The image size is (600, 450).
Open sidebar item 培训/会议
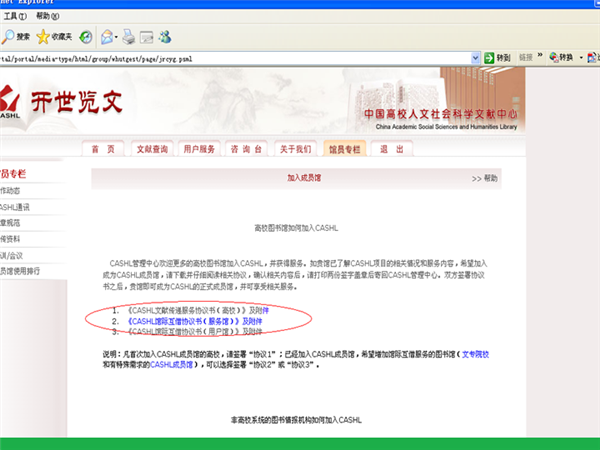tap(11, 256)
